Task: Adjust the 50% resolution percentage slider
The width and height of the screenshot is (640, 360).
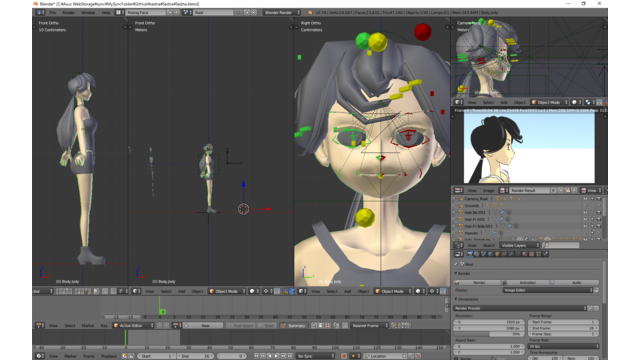Action: click(489, 334)
